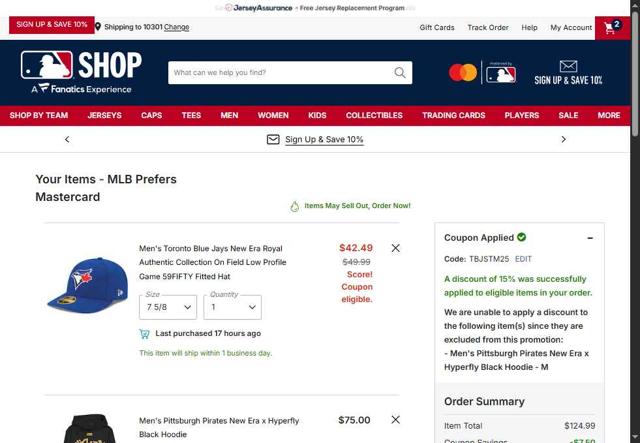The width and height of the screenshot is (640, 443).
Task: Open the Size 7 5/8 dropdown
Action: pos(168,307)
